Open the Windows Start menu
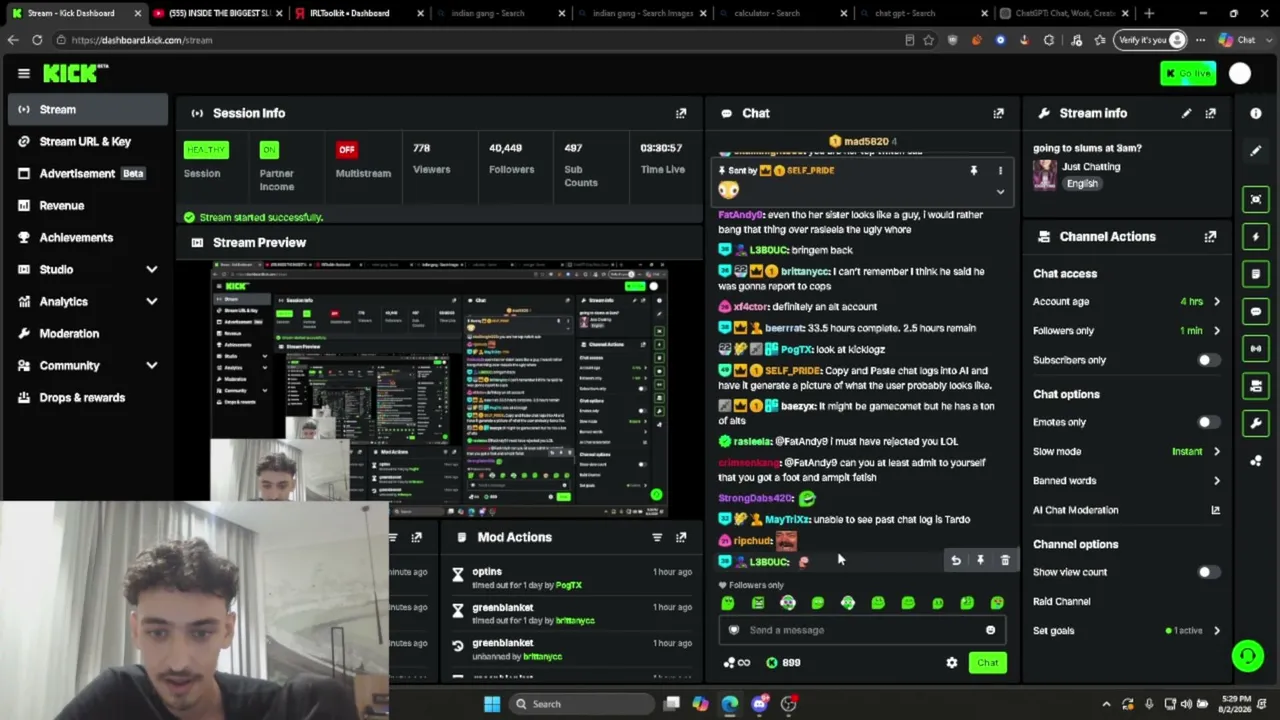Image resolution: width=1280 pixels, height=720 pixels. [x=492, y=704]
